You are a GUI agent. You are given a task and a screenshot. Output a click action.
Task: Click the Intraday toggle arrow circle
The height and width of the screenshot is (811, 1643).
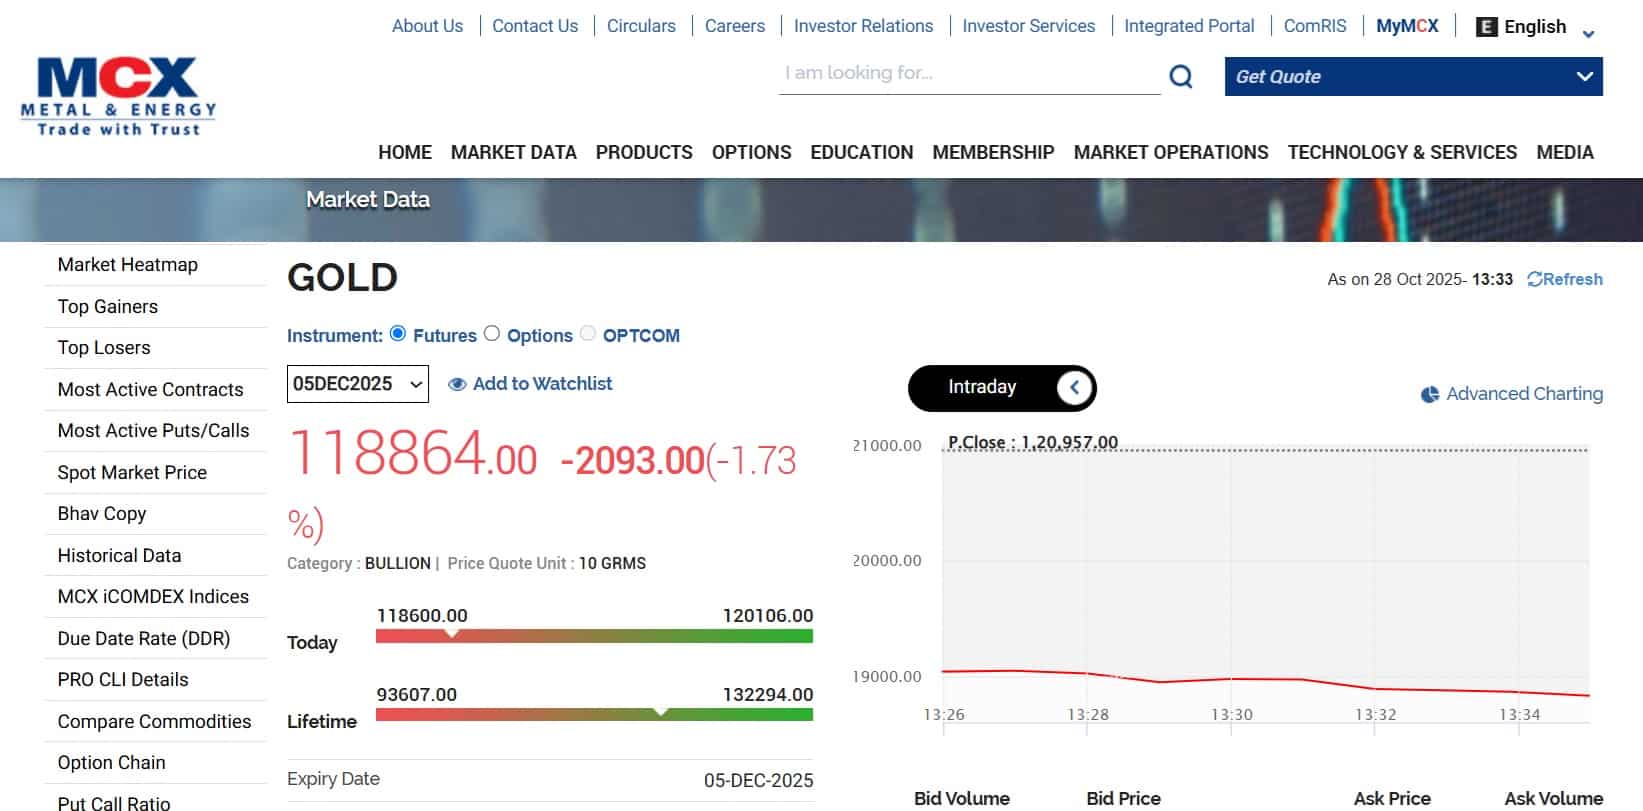pyautogui.click(x=1075, y=388)
